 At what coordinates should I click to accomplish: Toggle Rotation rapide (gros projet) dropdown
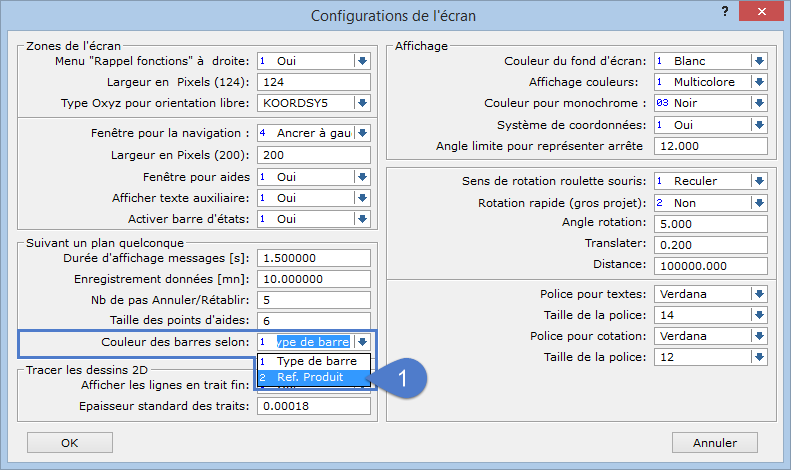tap(758, 202)
